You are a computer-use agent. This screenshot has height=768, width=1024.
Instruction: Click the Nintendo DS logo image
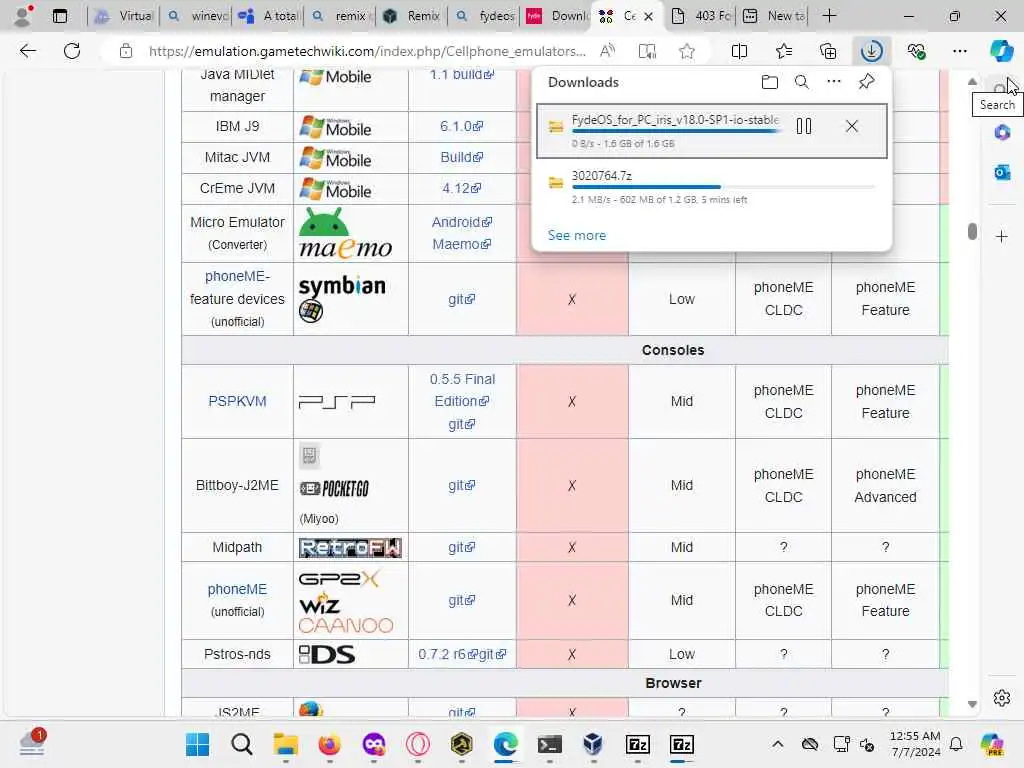pos(327,654)
